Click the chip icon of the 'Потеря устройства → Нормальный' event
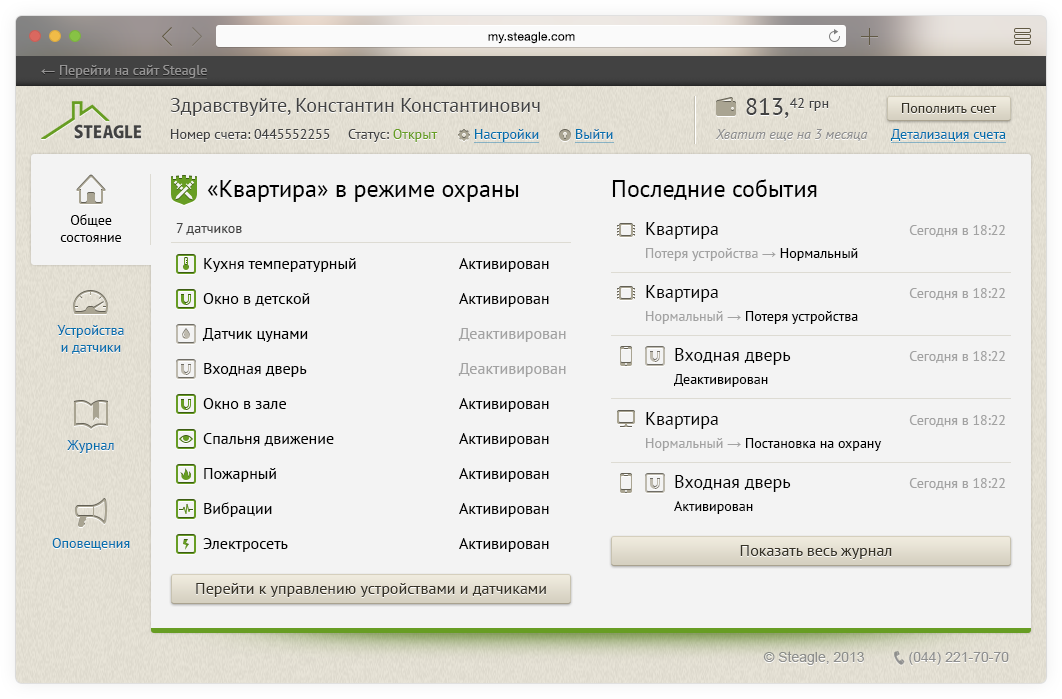Viewport: 1062px width, 699px height. (626, 230)
